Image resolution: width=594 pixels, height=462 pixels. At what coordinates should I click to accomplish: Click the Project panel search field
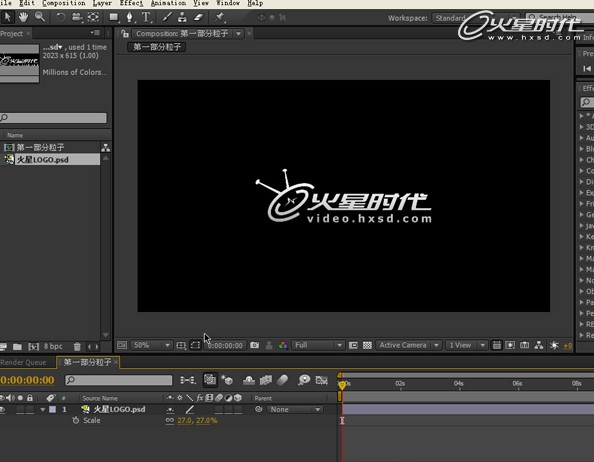click(x=53, y=118)
